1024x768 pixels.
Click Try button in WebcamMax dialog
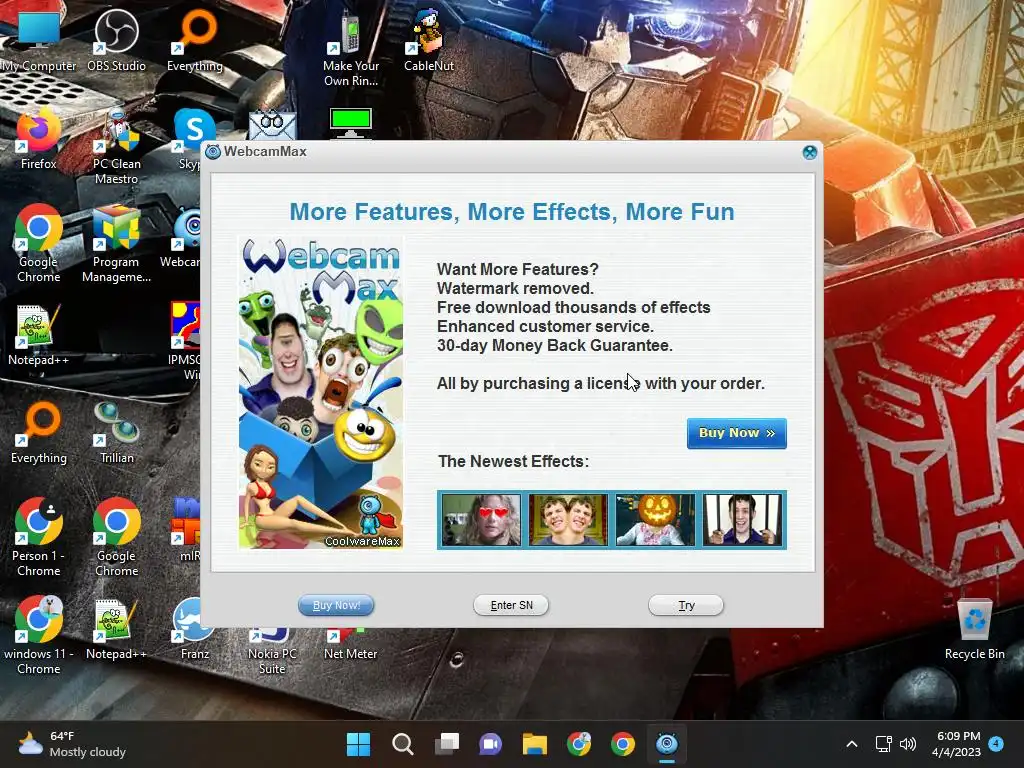point(686,605)
